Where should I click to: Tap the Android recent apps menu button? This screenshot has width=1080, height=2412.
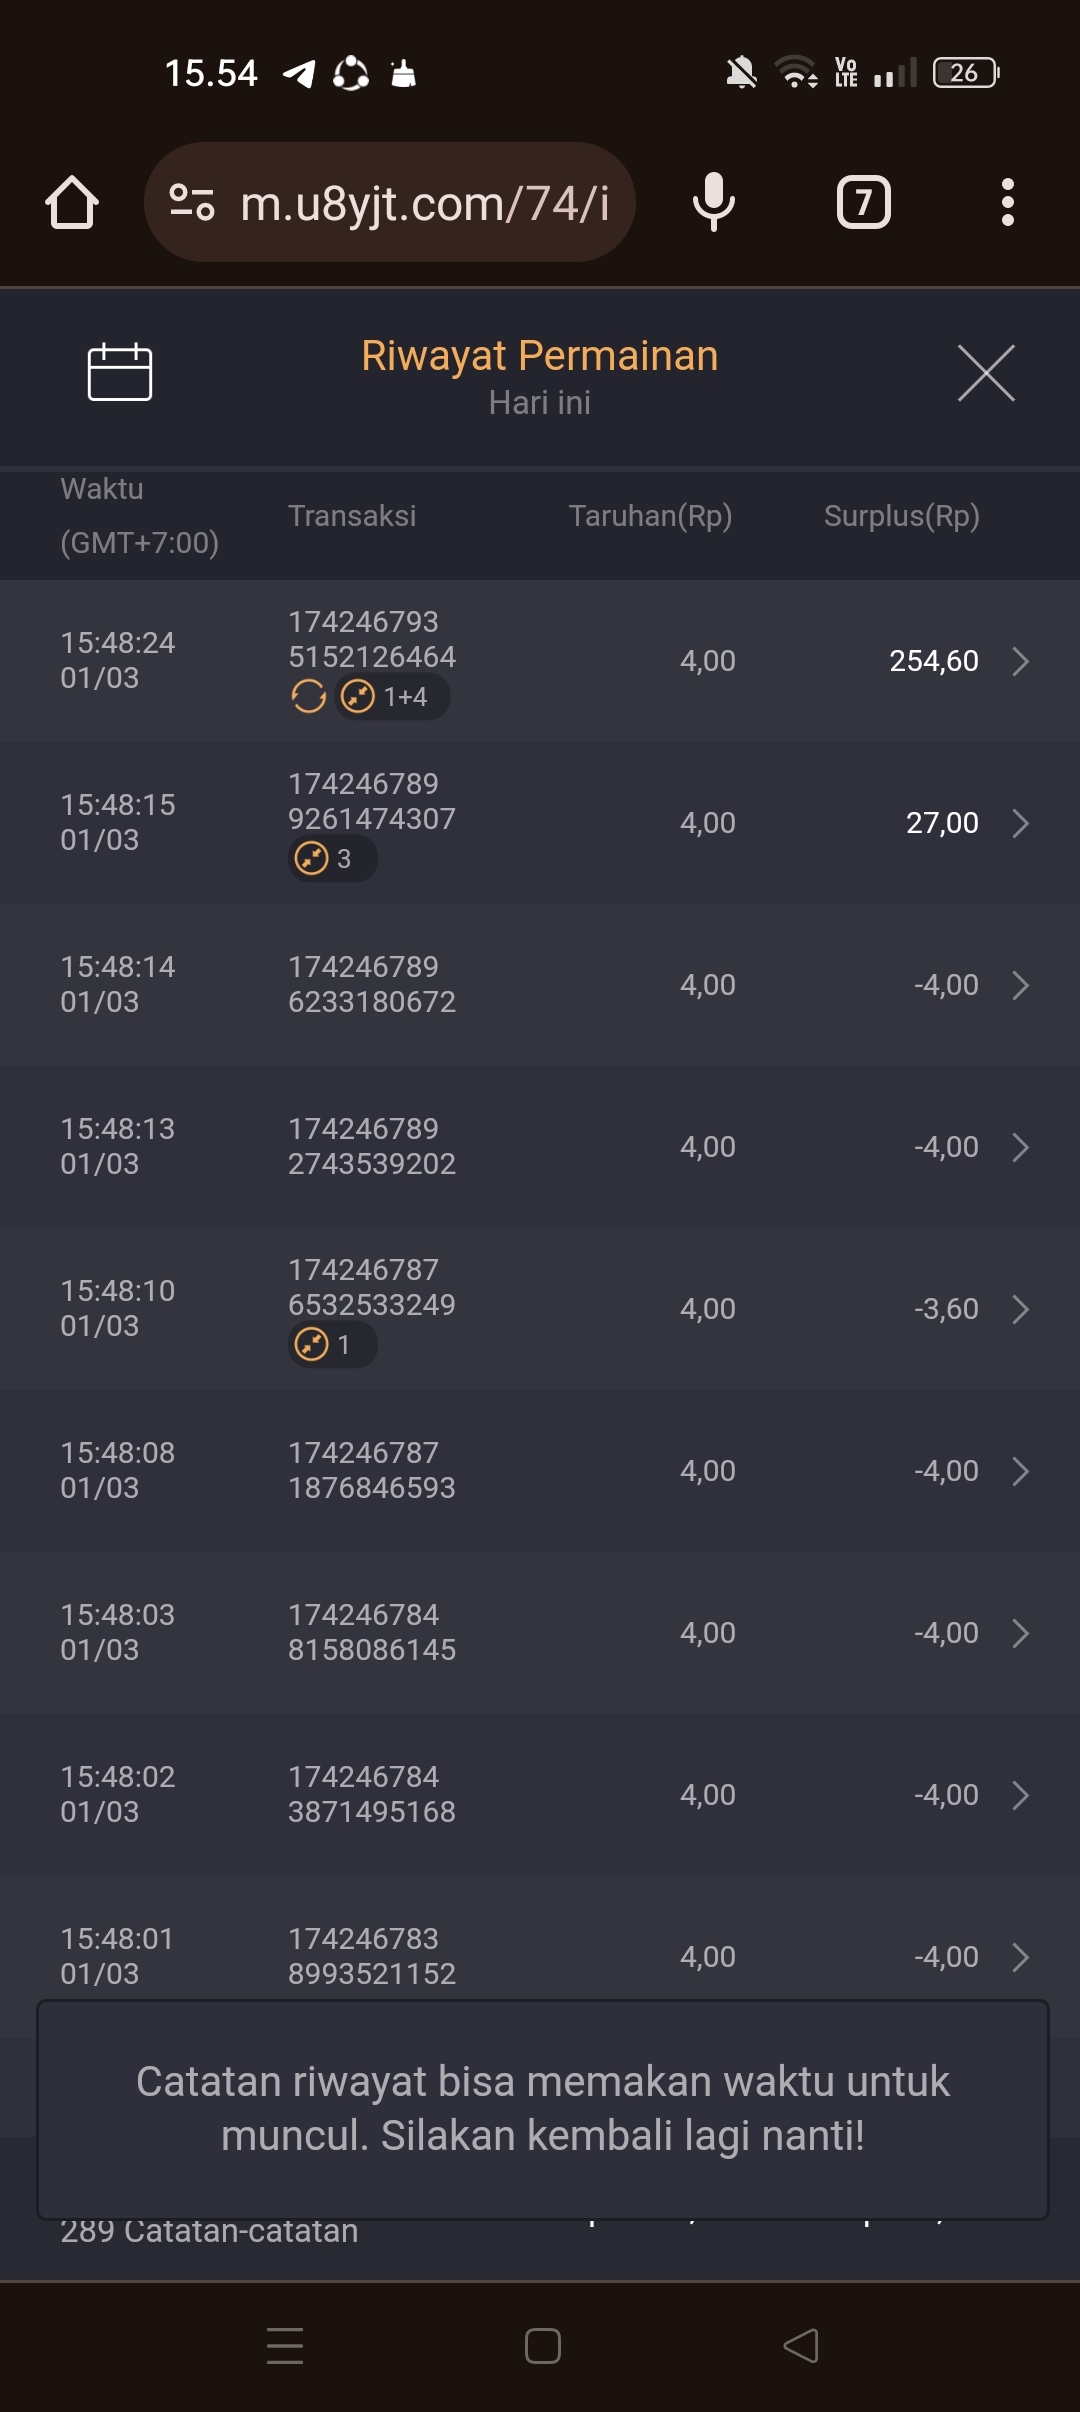coord(285,2346)
